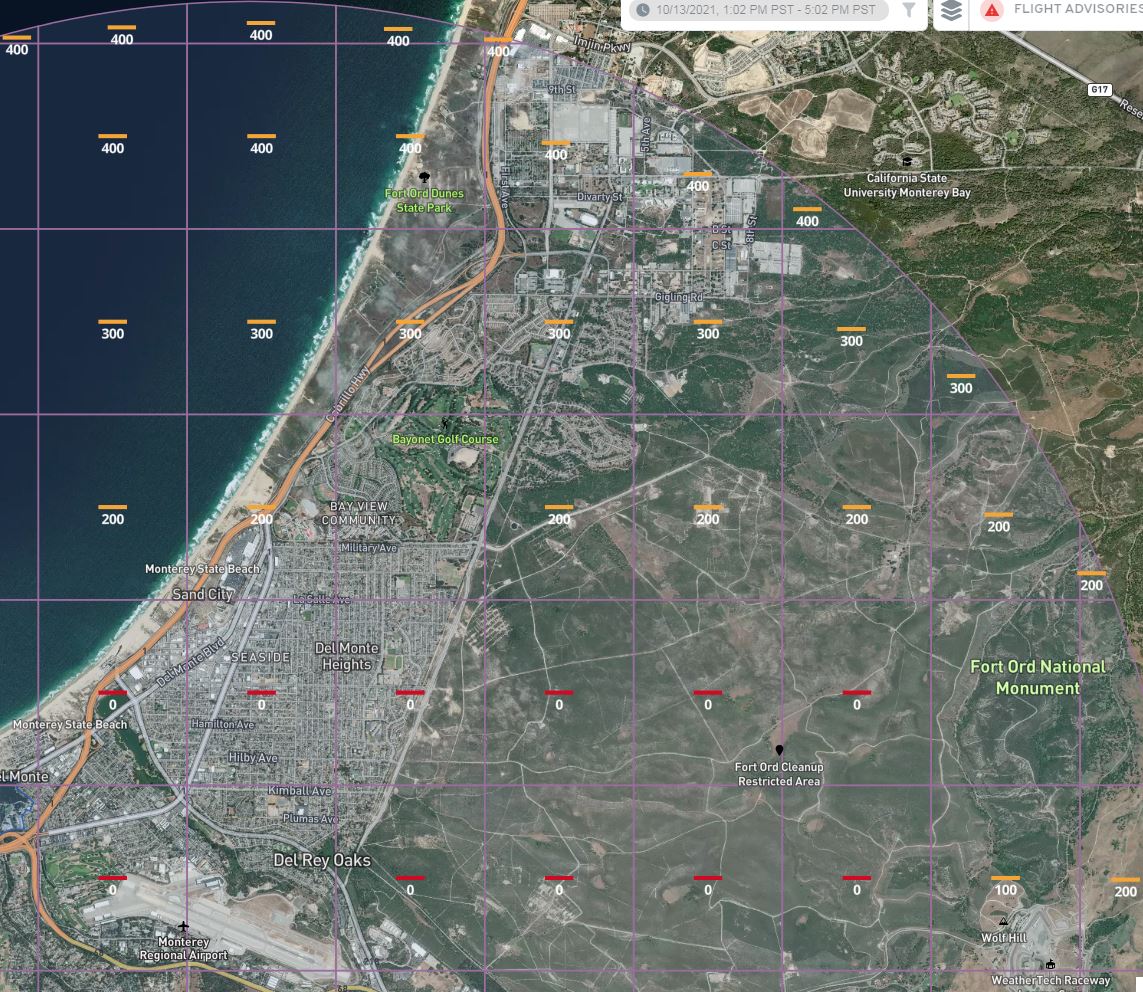This screenshot has width=1143, height=992.
Task: Open the map layers selector icon
Action: (x=951, y=11)
